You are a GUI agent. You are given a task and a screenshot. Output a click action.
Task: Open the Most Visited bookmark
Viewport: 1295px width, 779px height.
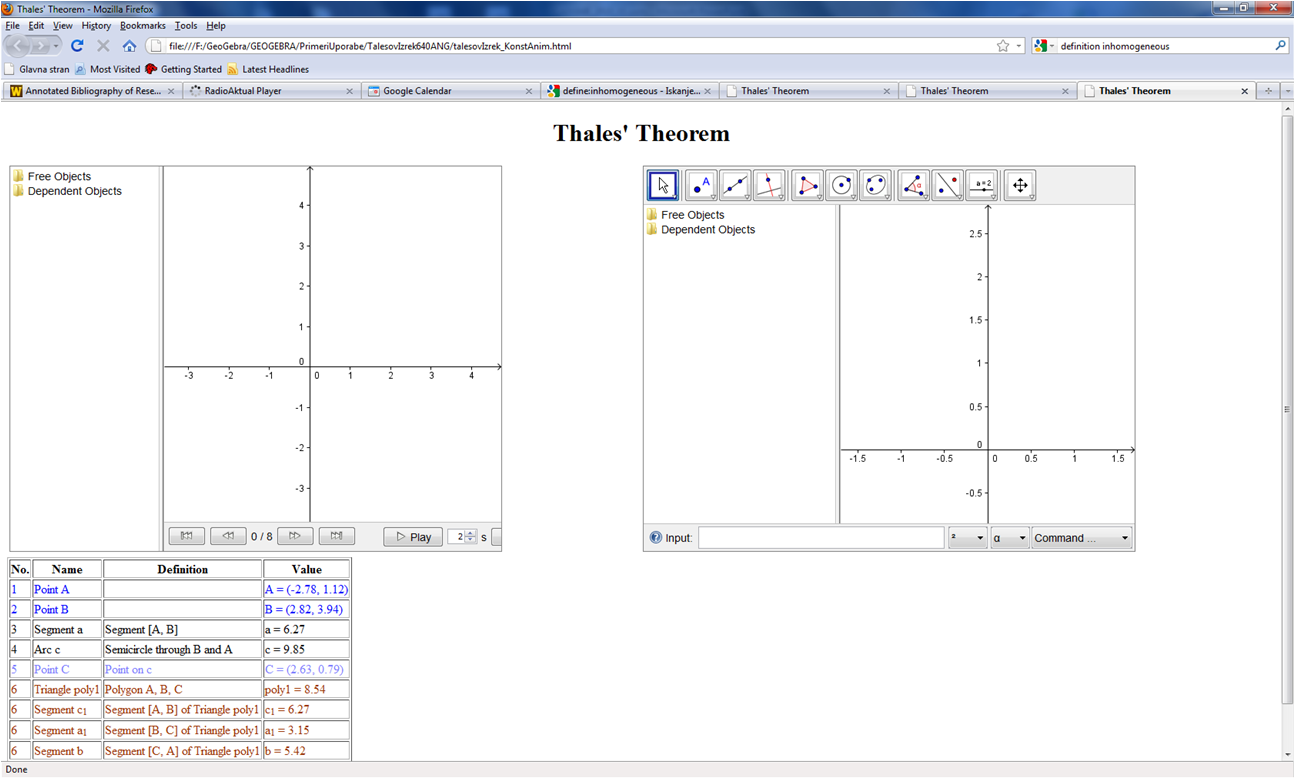pyautogui.click(x=114, y=69)
